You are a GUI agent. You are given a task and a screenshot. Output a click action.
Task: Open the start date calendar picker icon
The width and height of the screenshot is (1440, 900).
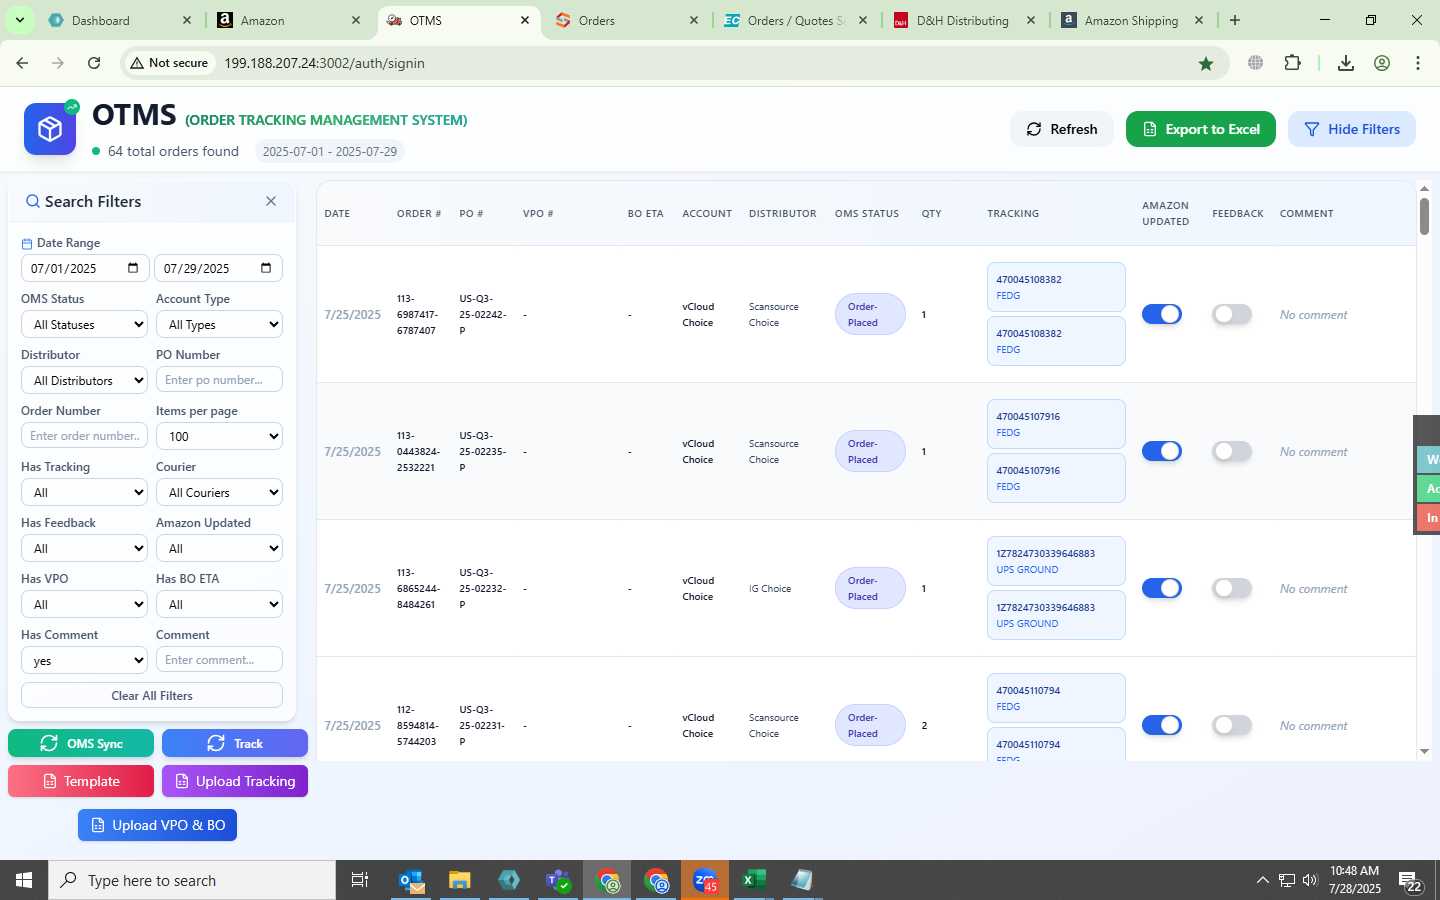(x=133, y=268)
